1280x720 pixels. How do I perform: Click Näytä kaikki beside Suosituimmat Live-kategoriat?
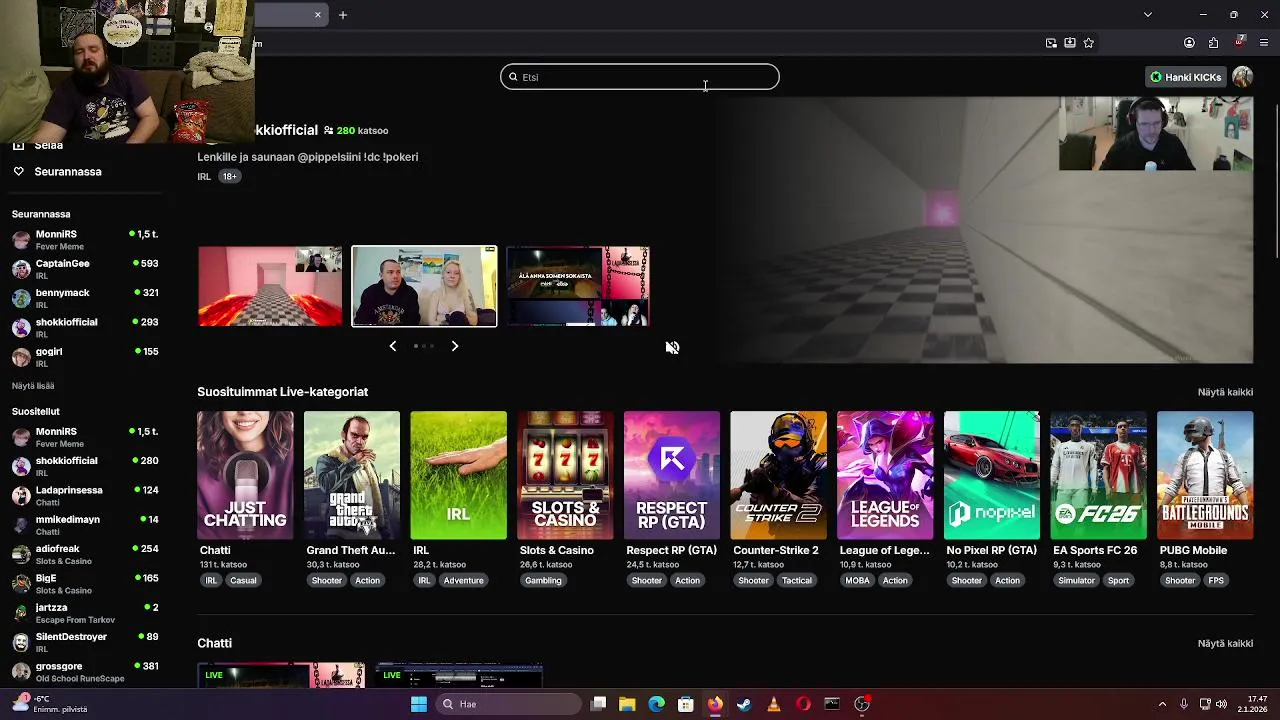point(1225,392)
